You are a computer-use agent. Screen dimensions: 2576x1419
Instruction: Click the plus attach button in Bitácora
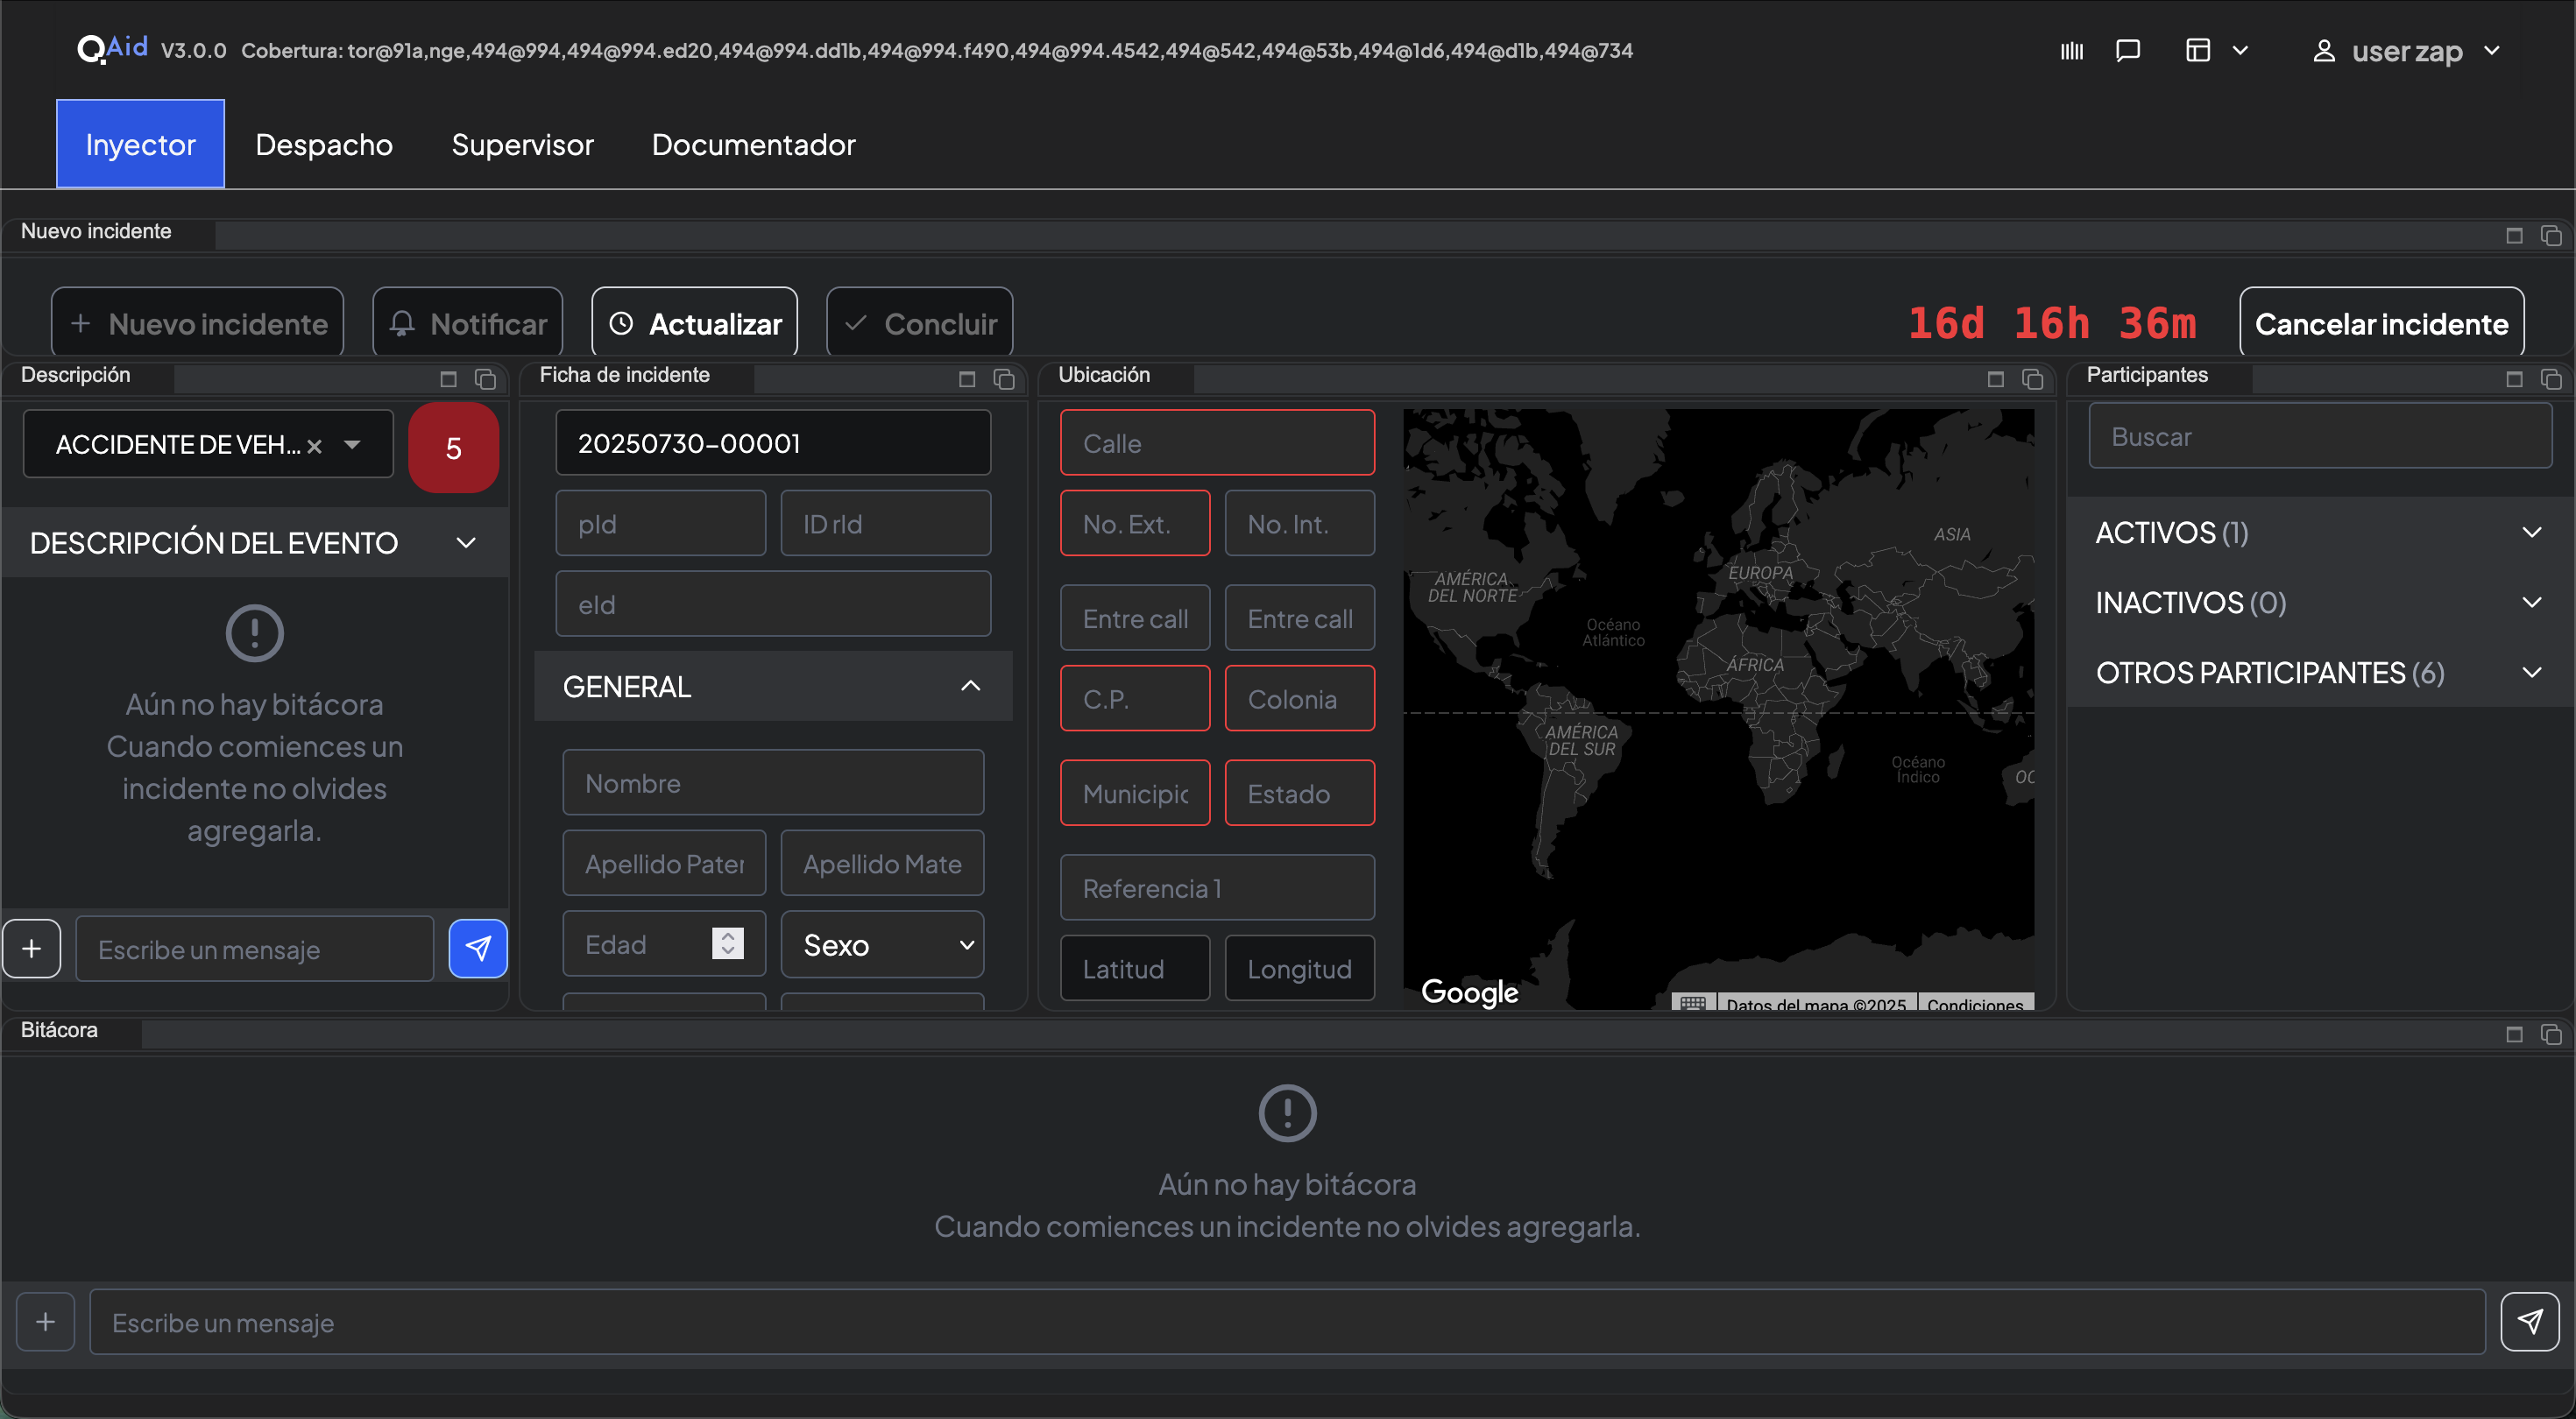point(45,1322)
